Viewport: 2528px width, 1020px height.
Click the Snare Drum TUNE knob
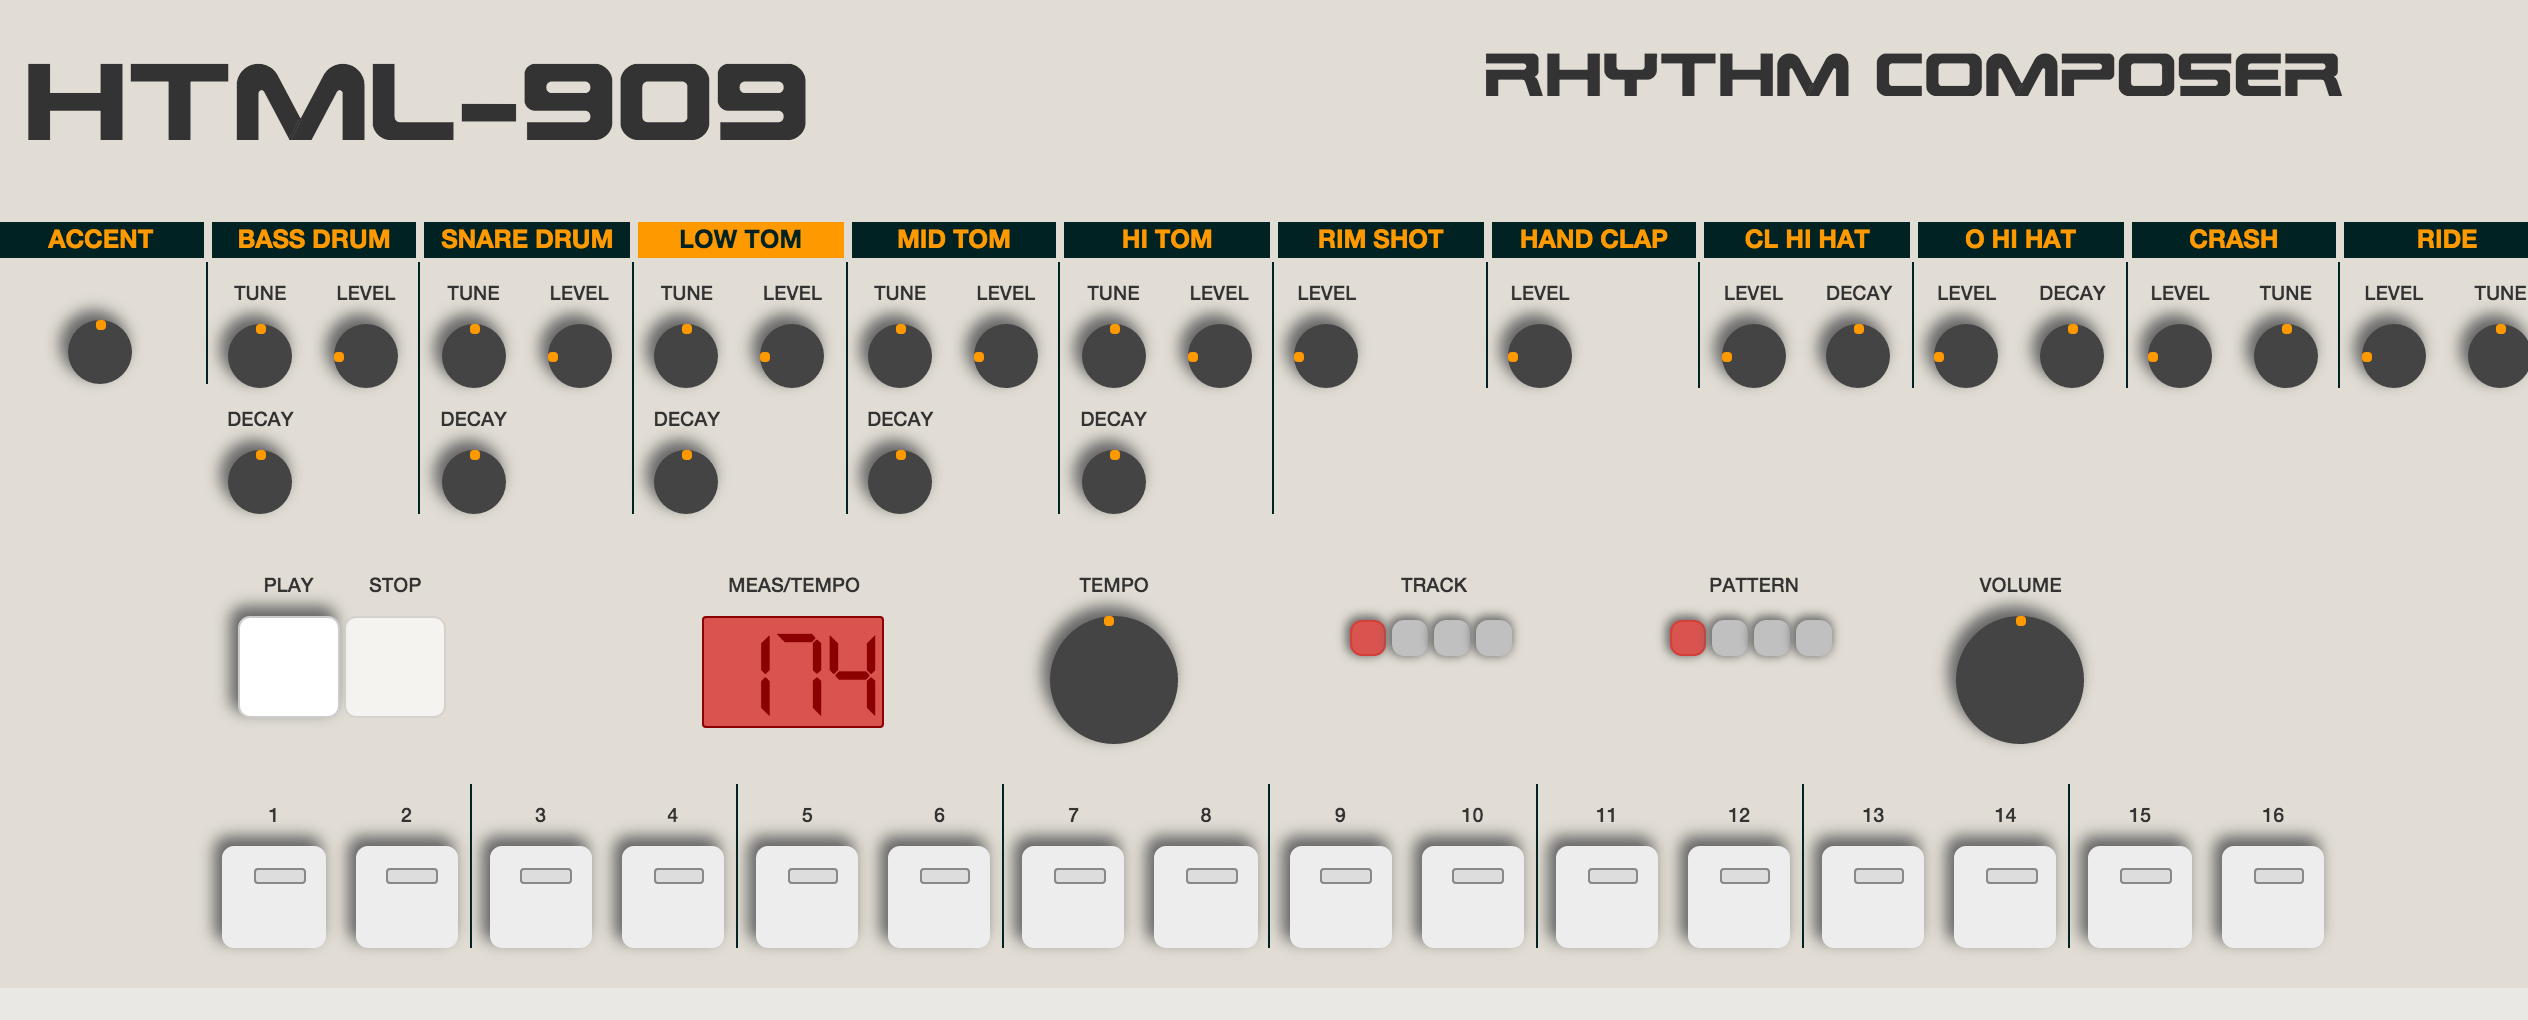tap(474, 355)
